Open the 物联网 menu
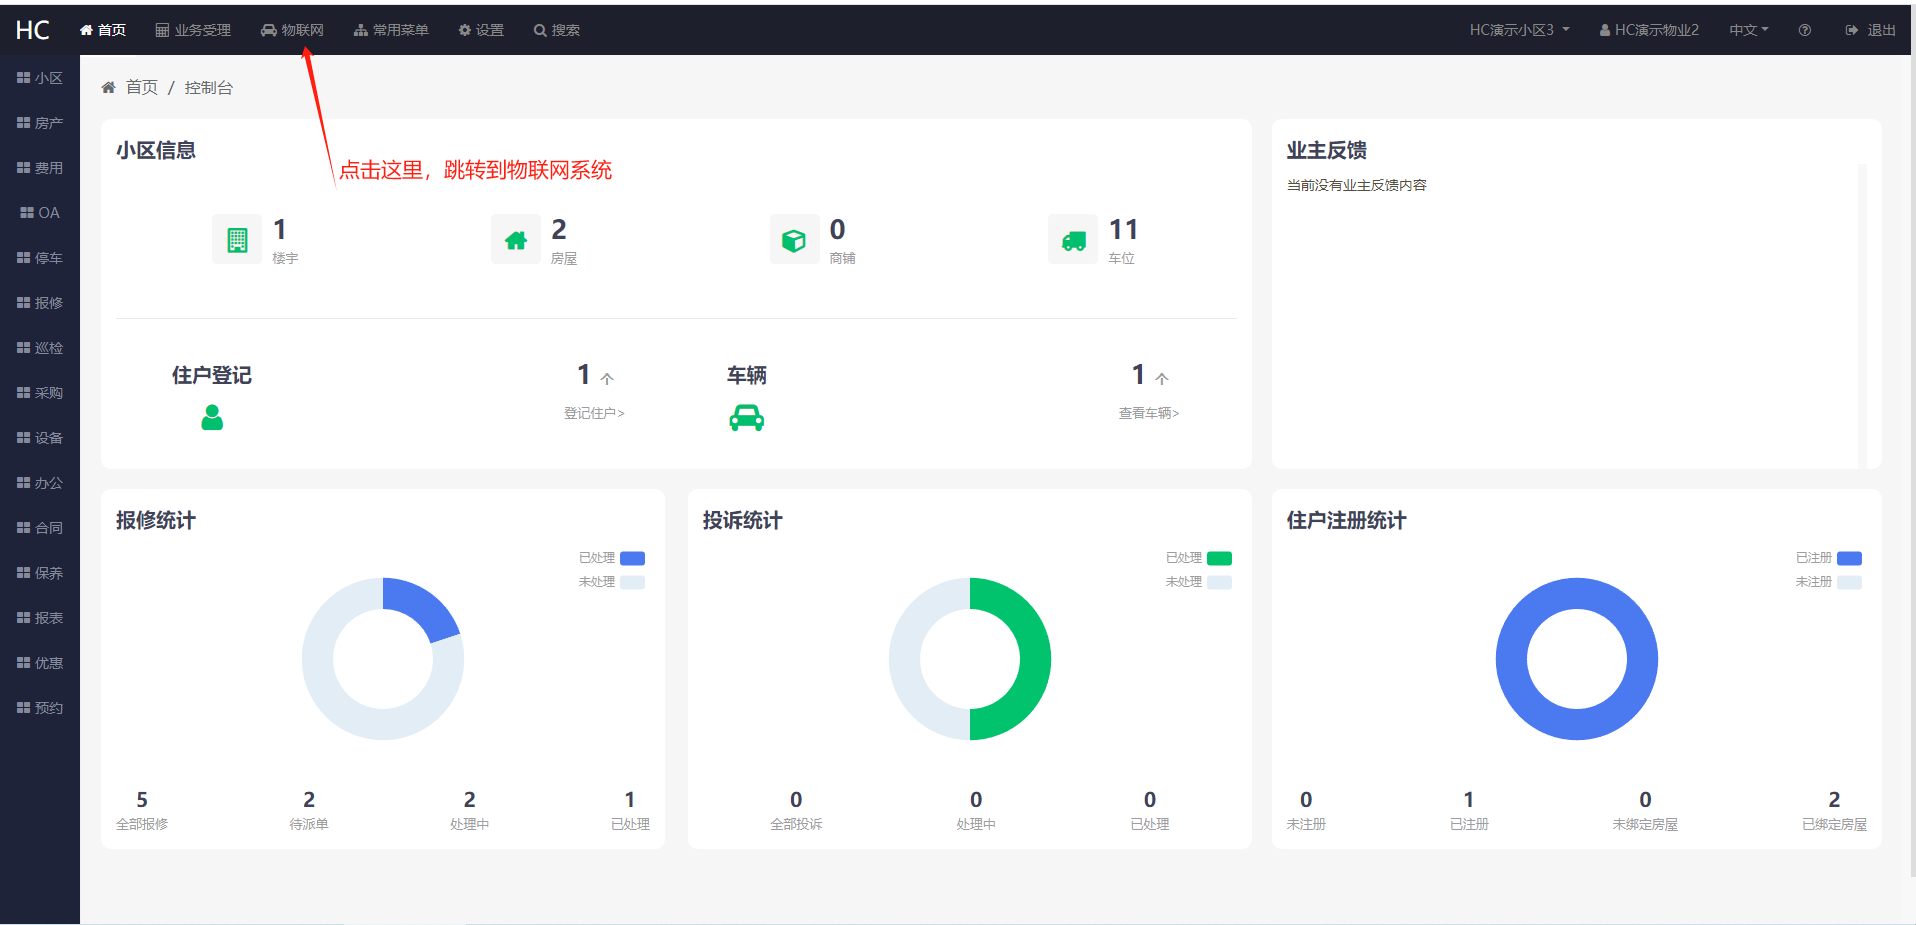 tap(292, 30)
